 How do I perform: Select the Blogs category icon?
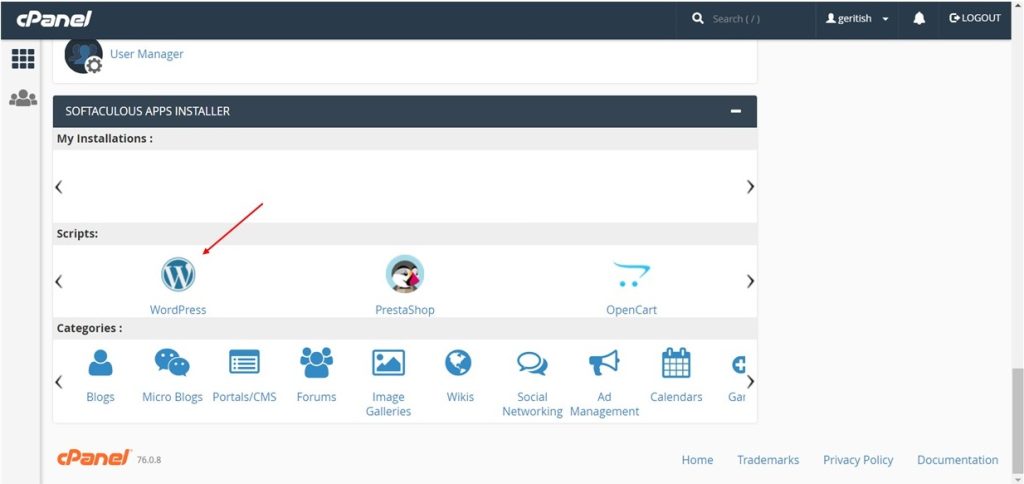101,363
